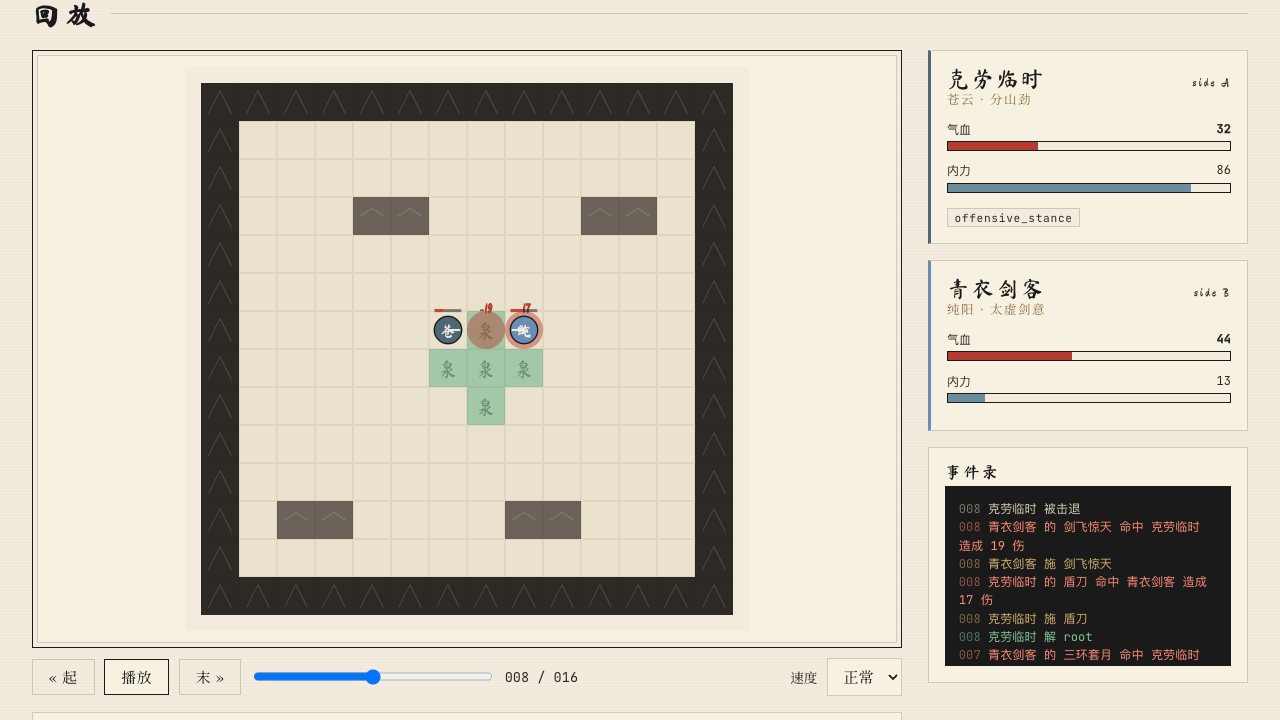Click the upper-right gray mountain obstacle
1280x720 pixels.
pos(619,216)
